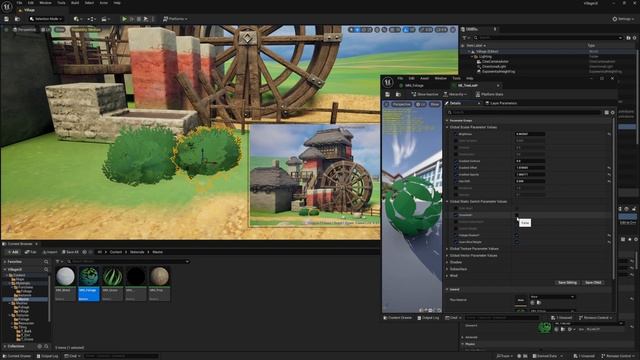Viewport: 640px width, 360px height.
Task: Open the Cinematics dropdown in main toolbar
Action: click(x=105, y=19)
